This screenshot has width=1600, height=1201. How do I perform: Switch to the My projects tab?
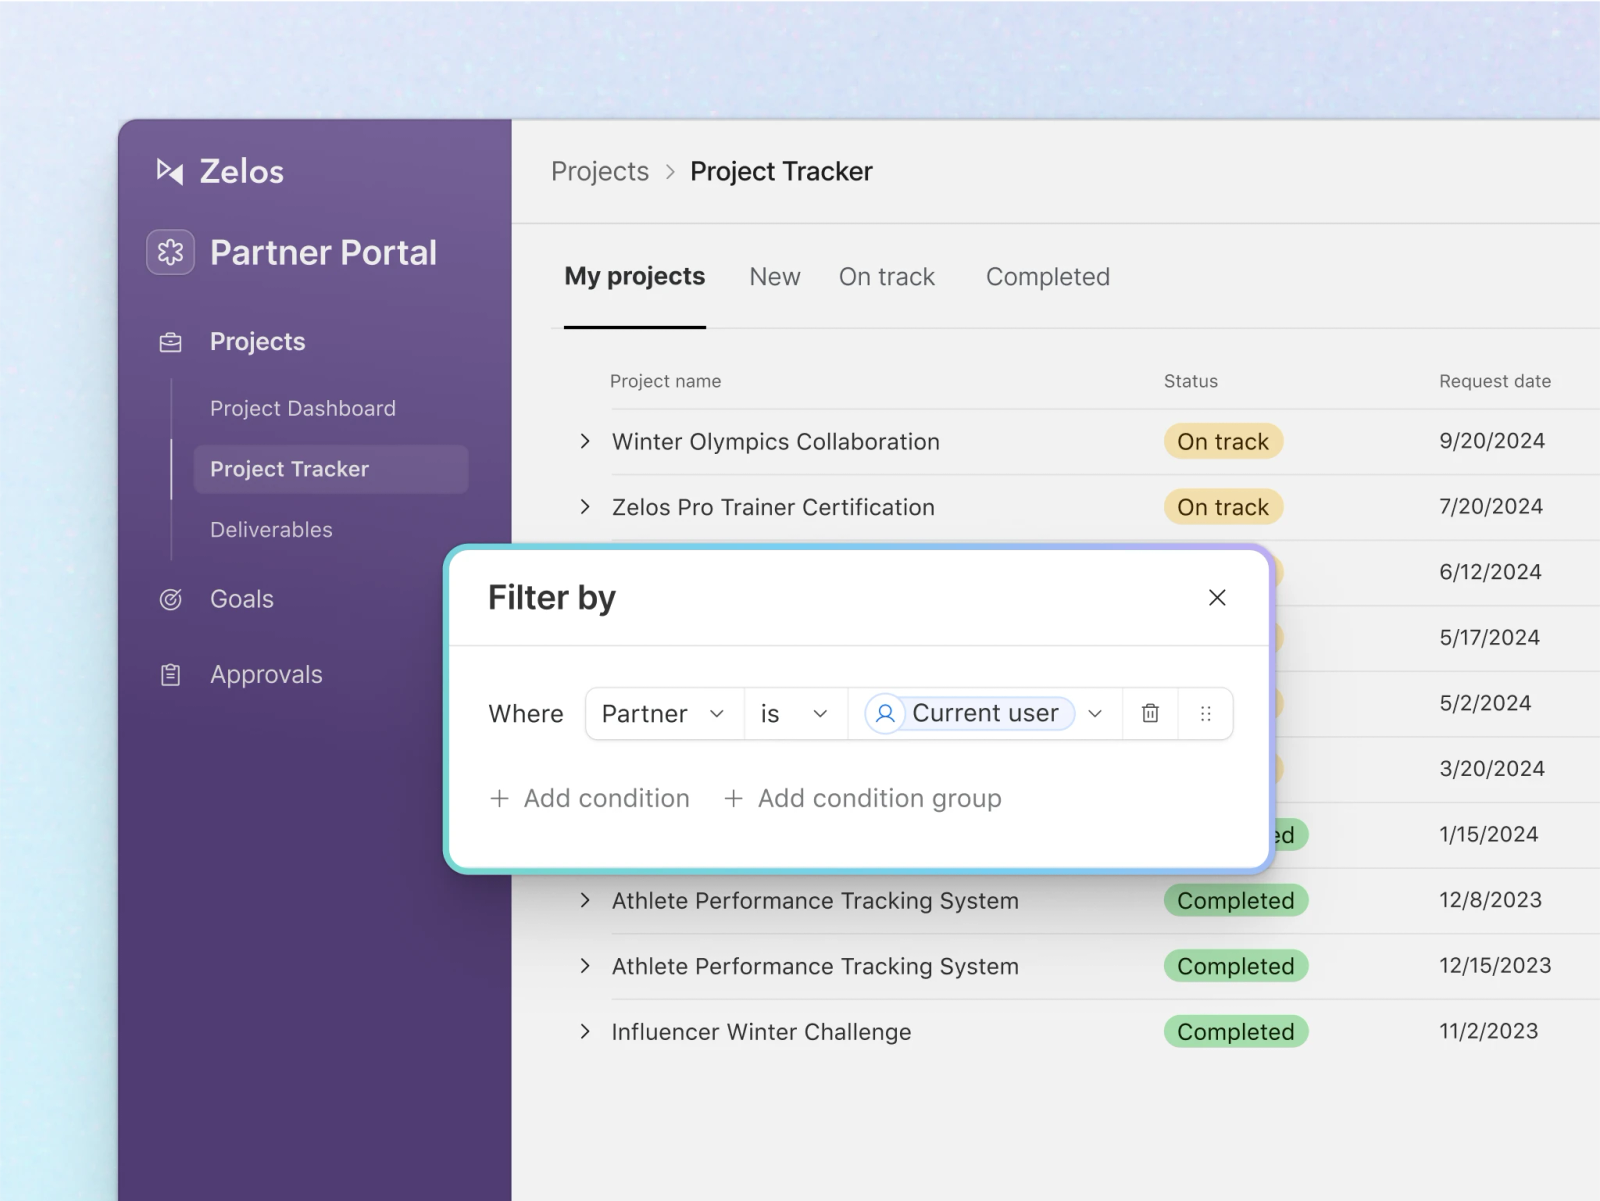click(635, 276)
